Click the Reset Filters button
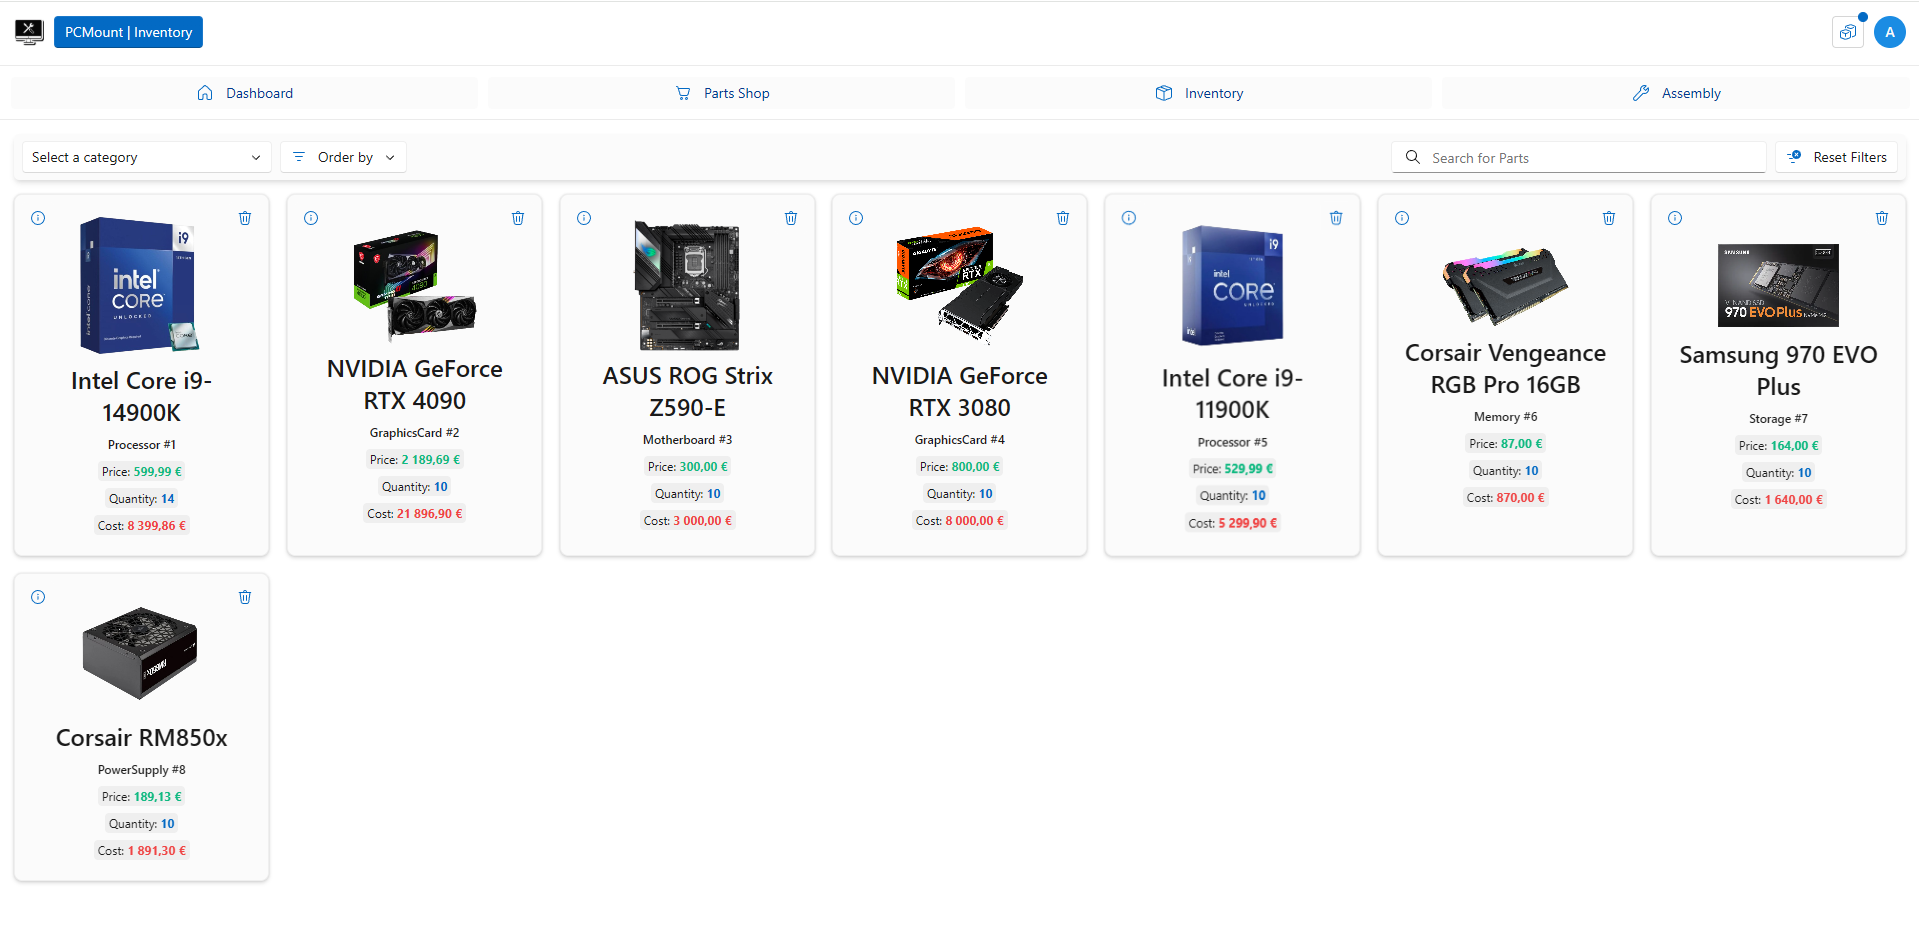1919x940 pixels. click(x=1836, y=157)
